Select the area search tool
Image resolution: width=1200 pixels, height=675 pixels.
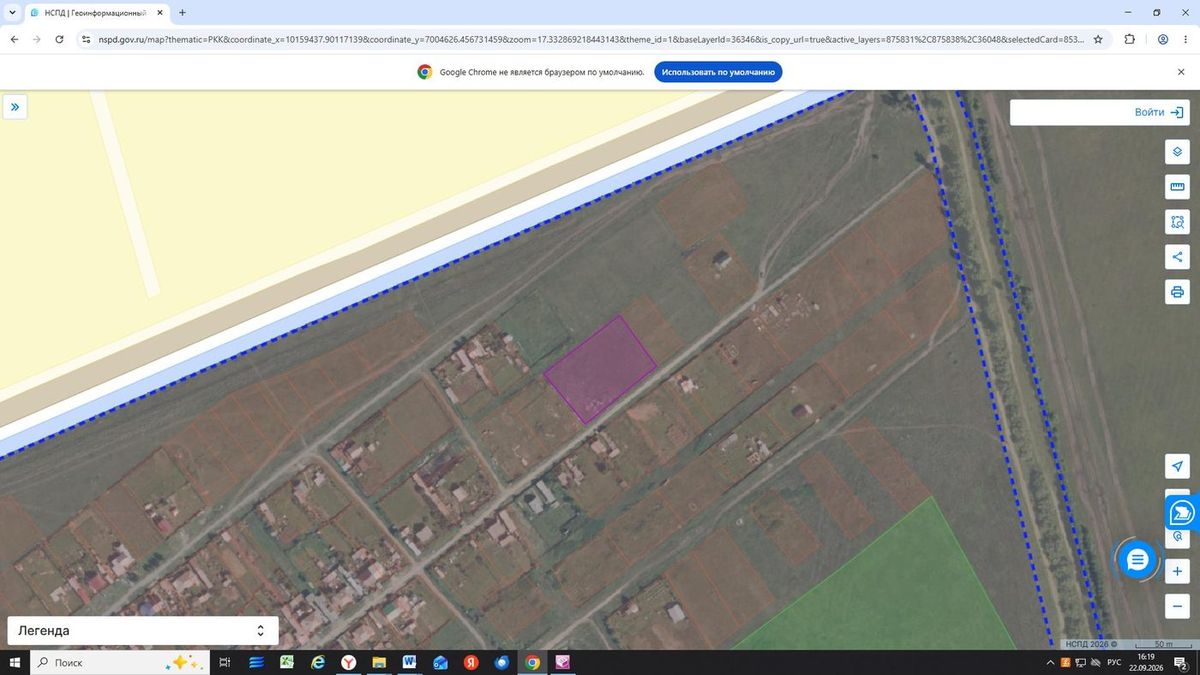coord(1177,222)
